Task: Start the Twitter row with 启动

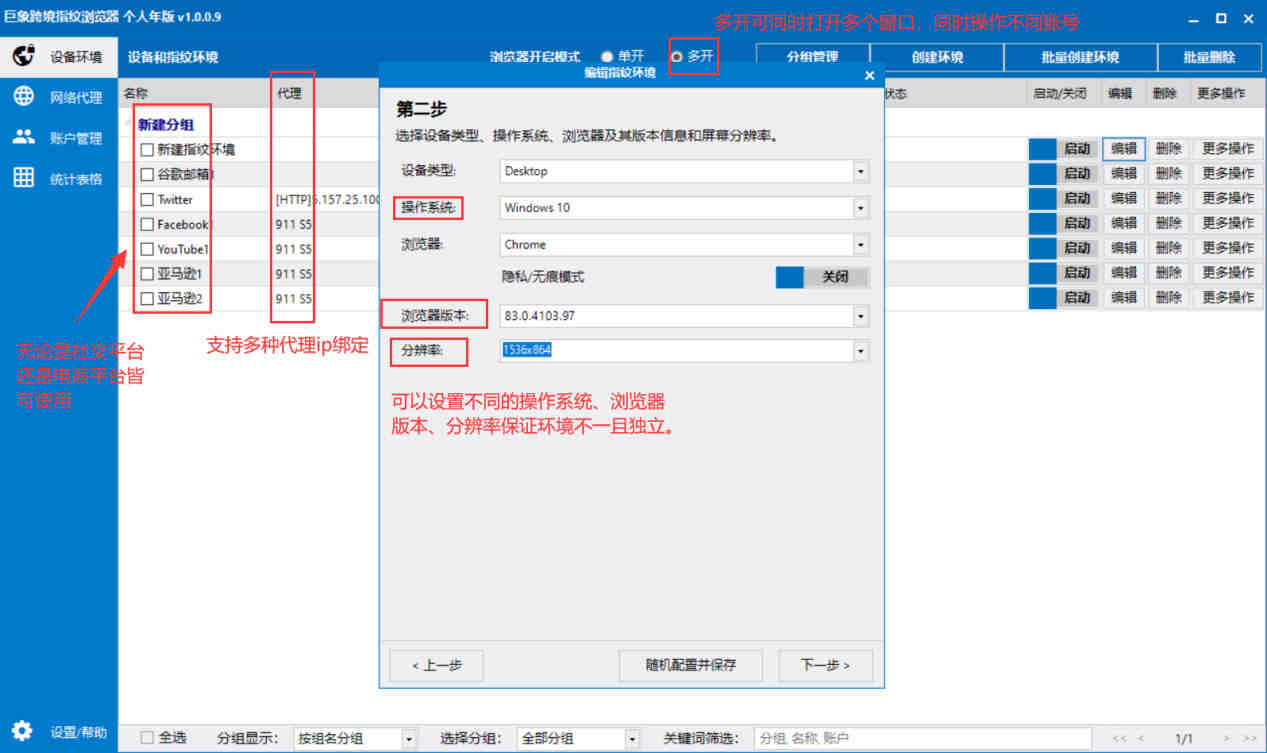Action: [1063, 198]
